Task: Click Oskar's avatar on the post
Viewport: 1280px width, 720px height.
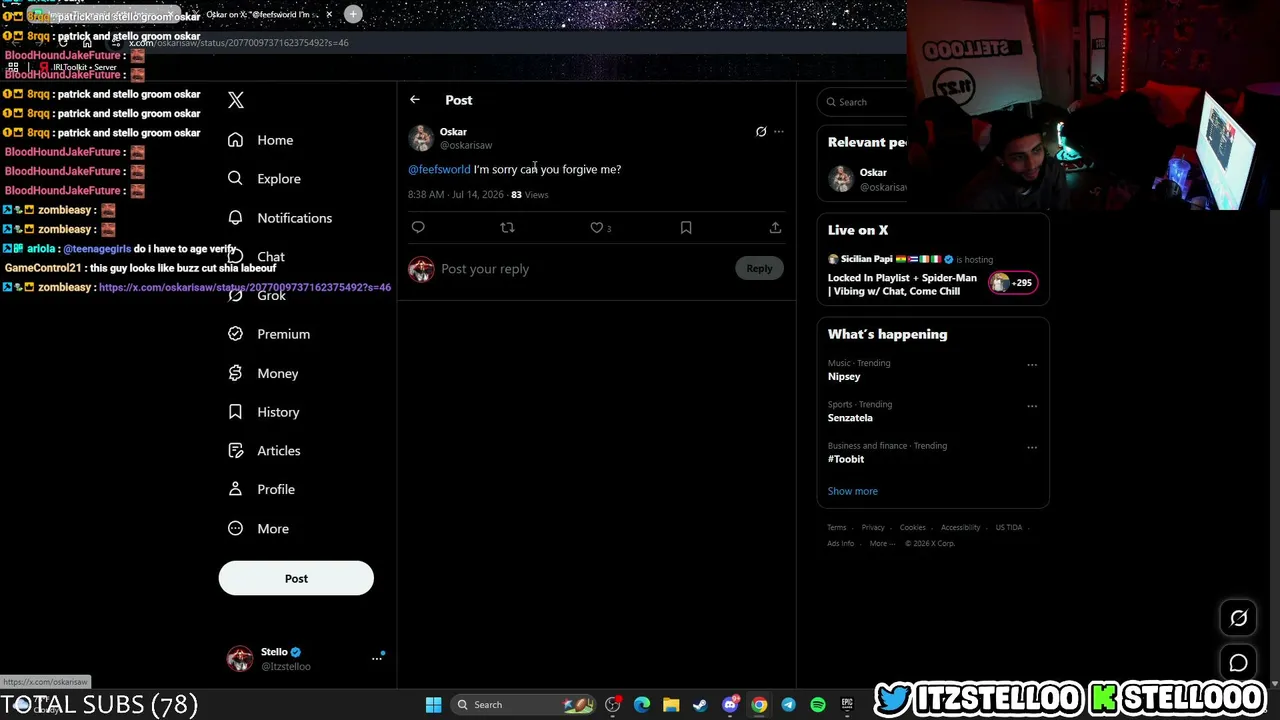Action: pyautogui.click(x=421, y=138)
